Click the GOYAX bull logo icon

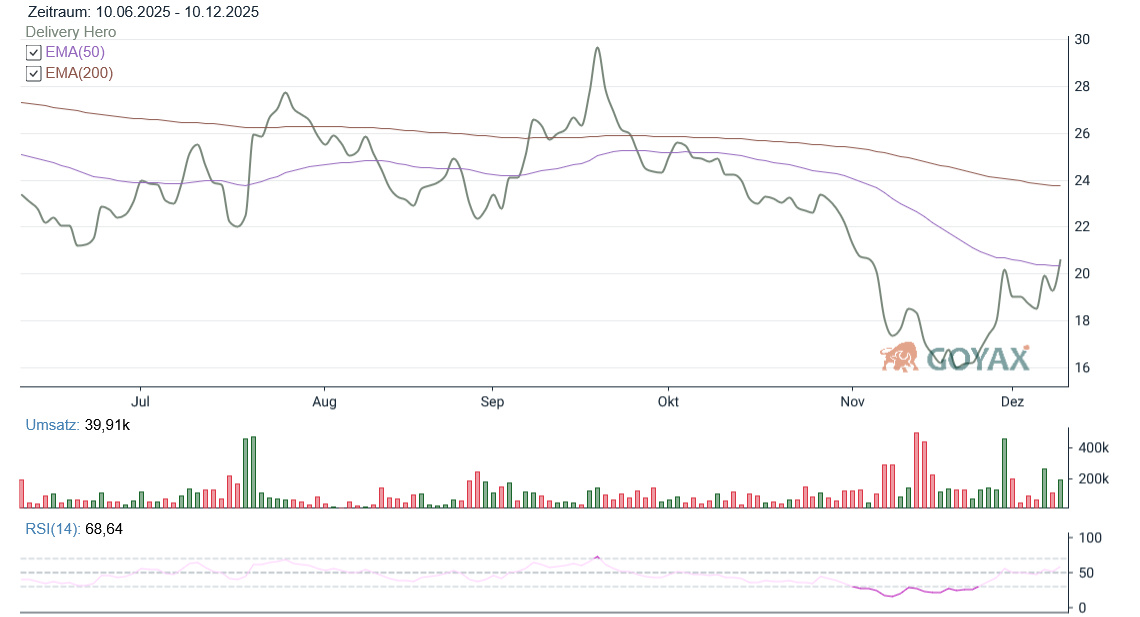[x=900, y=357]
